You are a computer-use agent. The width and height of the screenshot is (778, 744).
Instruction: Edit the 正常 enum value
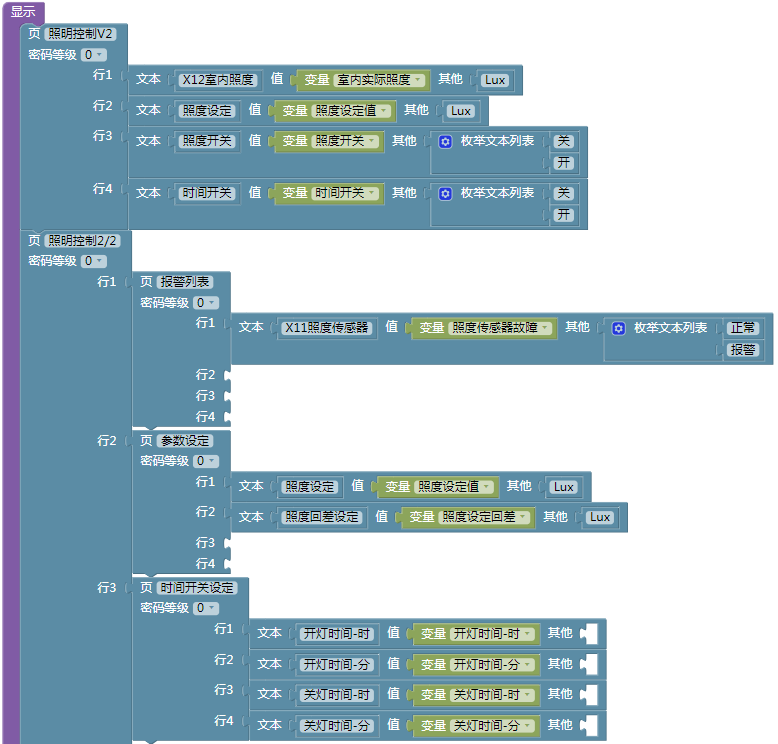pyautogui.click(x=743, y=328)
